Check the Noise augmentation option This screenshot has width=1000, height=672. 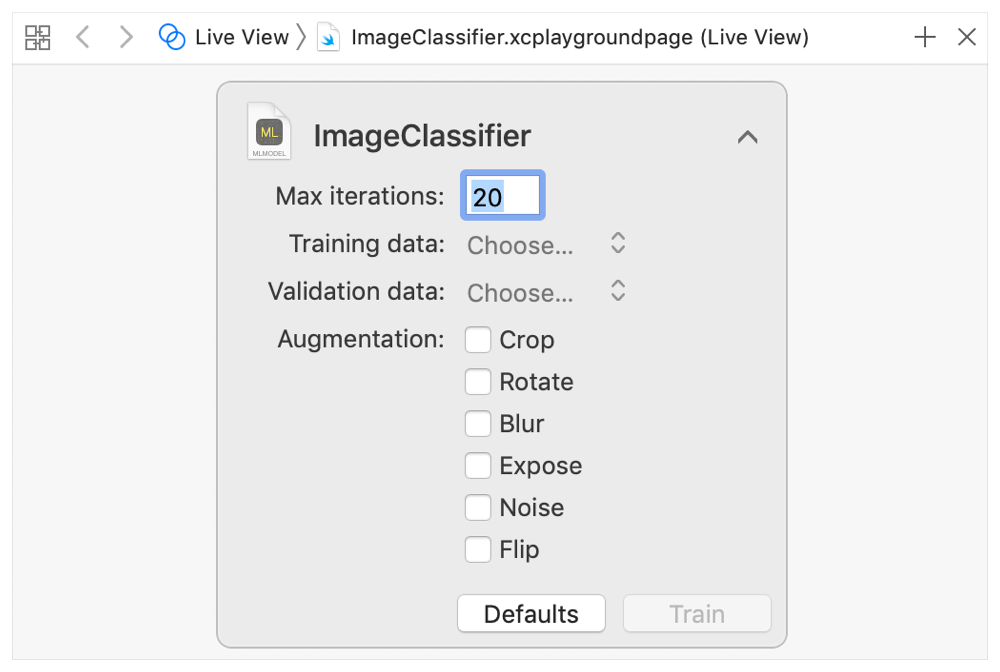point(478,507)
